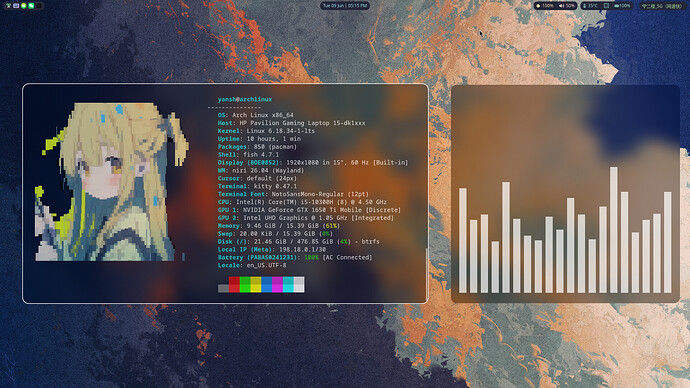This screenshot has height=388, width=690.
Task: Click the "Memory: 9.46 GiB / 15.39 GiB" line
Action: pos(279,226)
